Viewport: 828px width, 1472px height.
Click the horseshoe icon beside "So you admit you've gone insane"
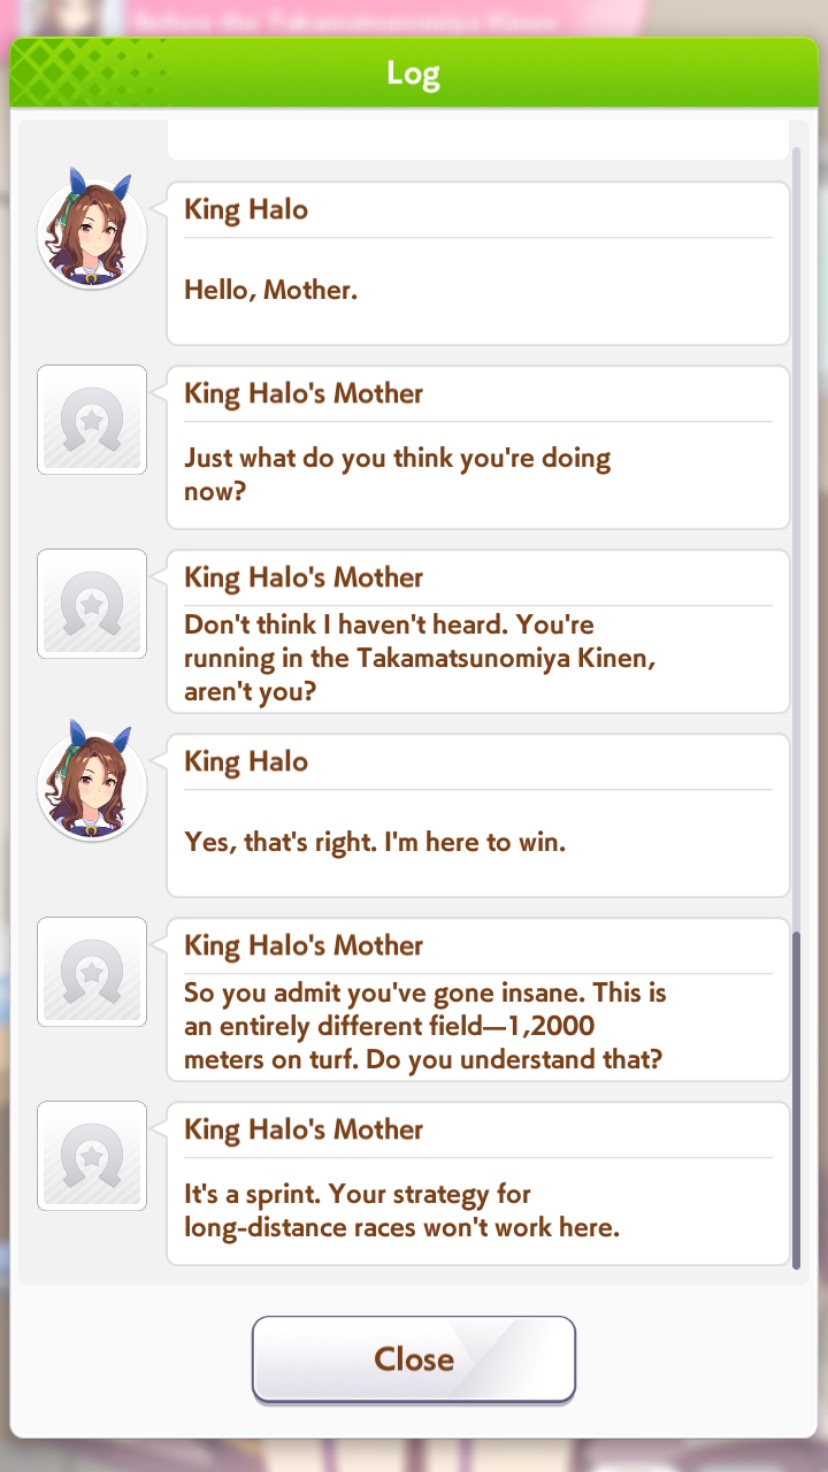tap(92, 972)
